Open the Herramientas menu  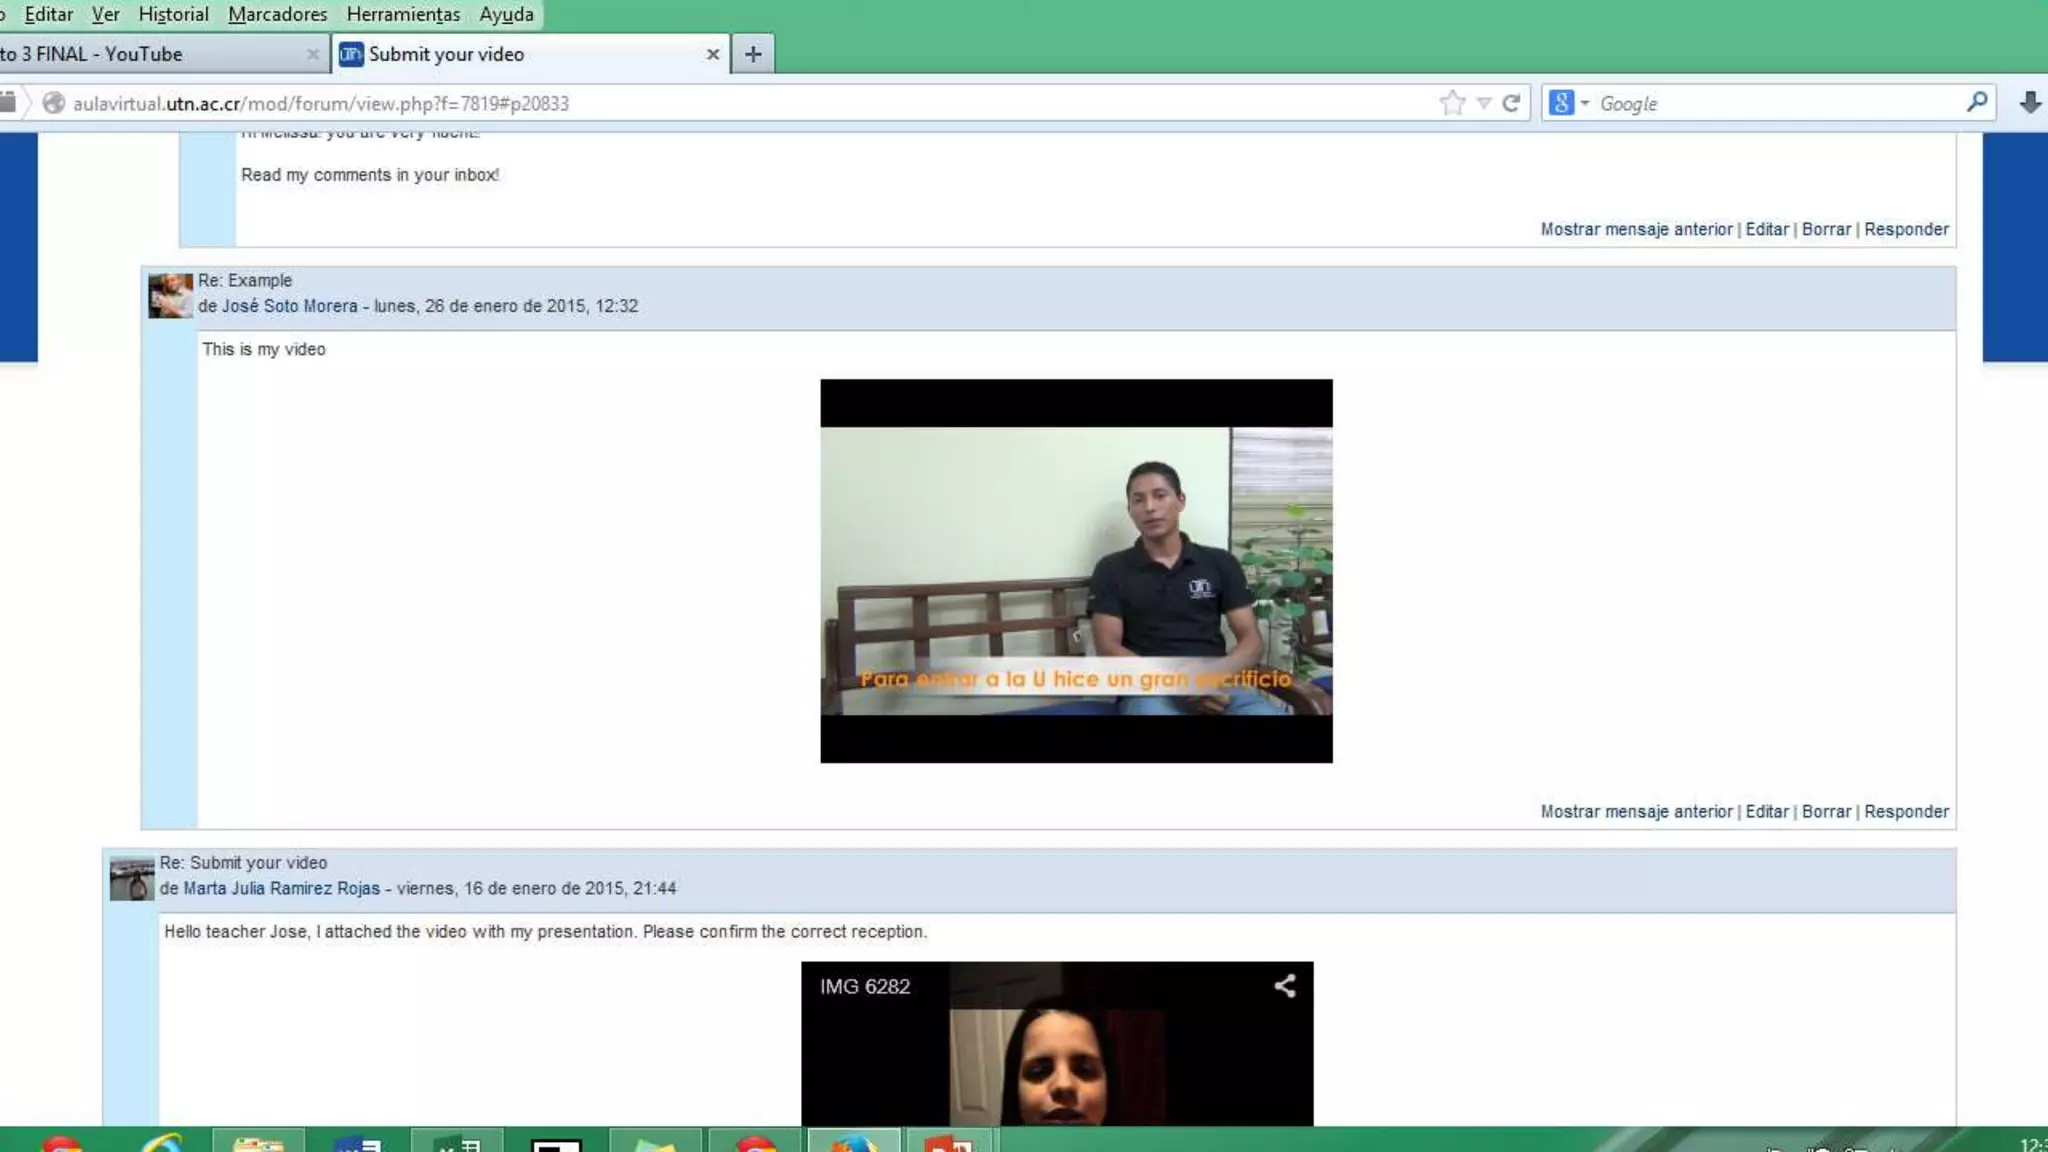(403, 14)
